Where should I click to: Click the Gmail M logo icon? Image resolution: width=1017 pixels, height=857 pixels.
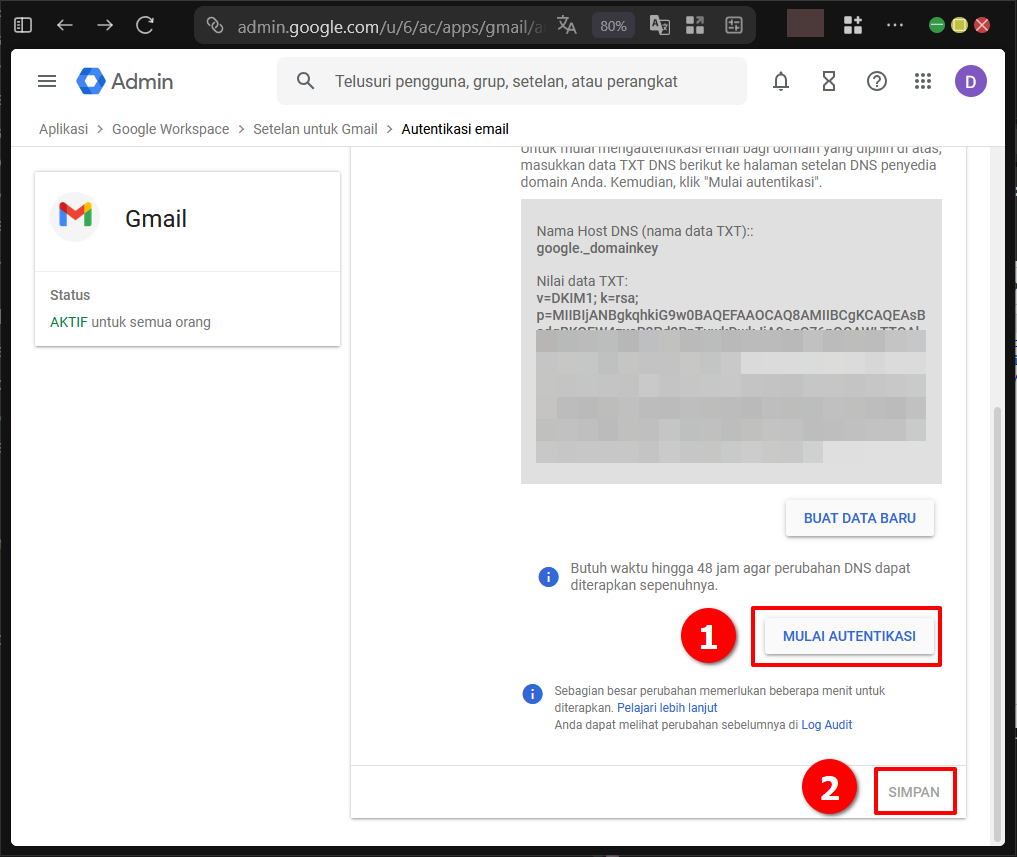click(x=75, y=216)
